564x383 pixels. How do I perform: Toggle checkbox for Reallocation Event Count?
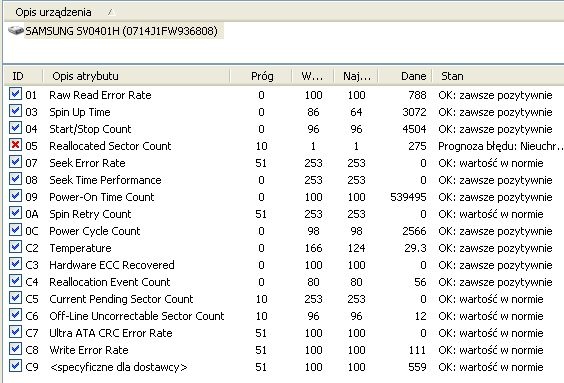click(15, 281)
